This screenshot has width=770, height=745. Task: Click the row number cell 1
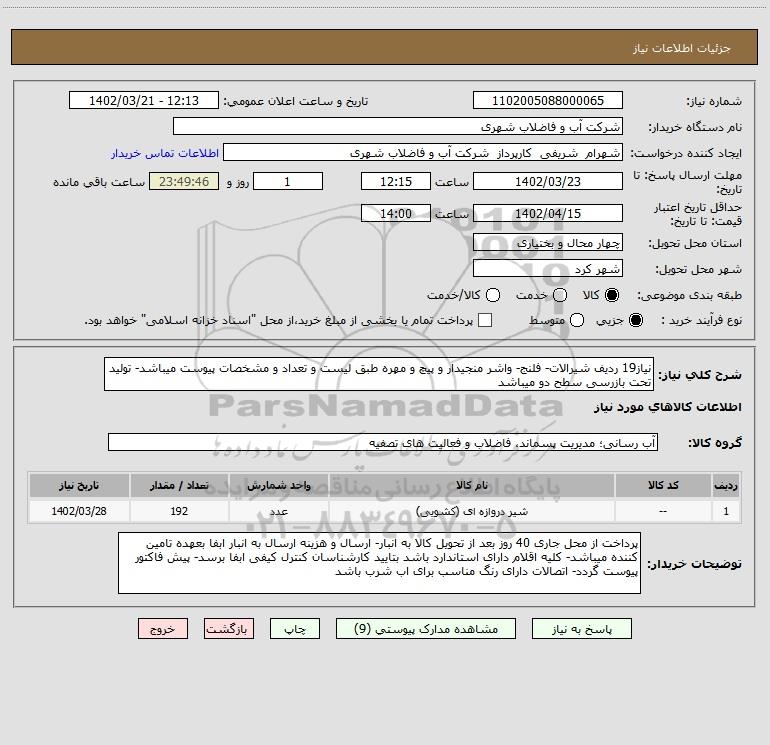726,511
